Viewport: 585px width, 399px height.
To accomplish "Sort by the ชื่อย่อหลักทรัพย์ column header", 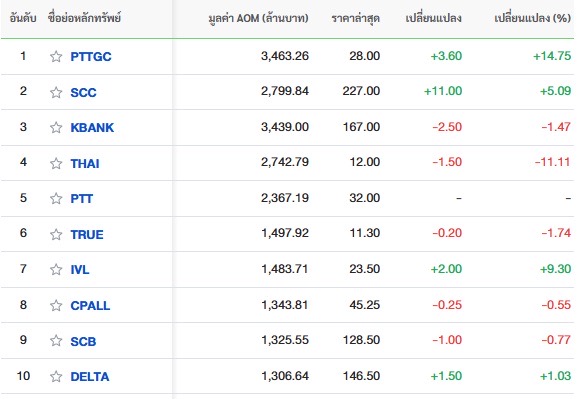I will coord(84,18).
